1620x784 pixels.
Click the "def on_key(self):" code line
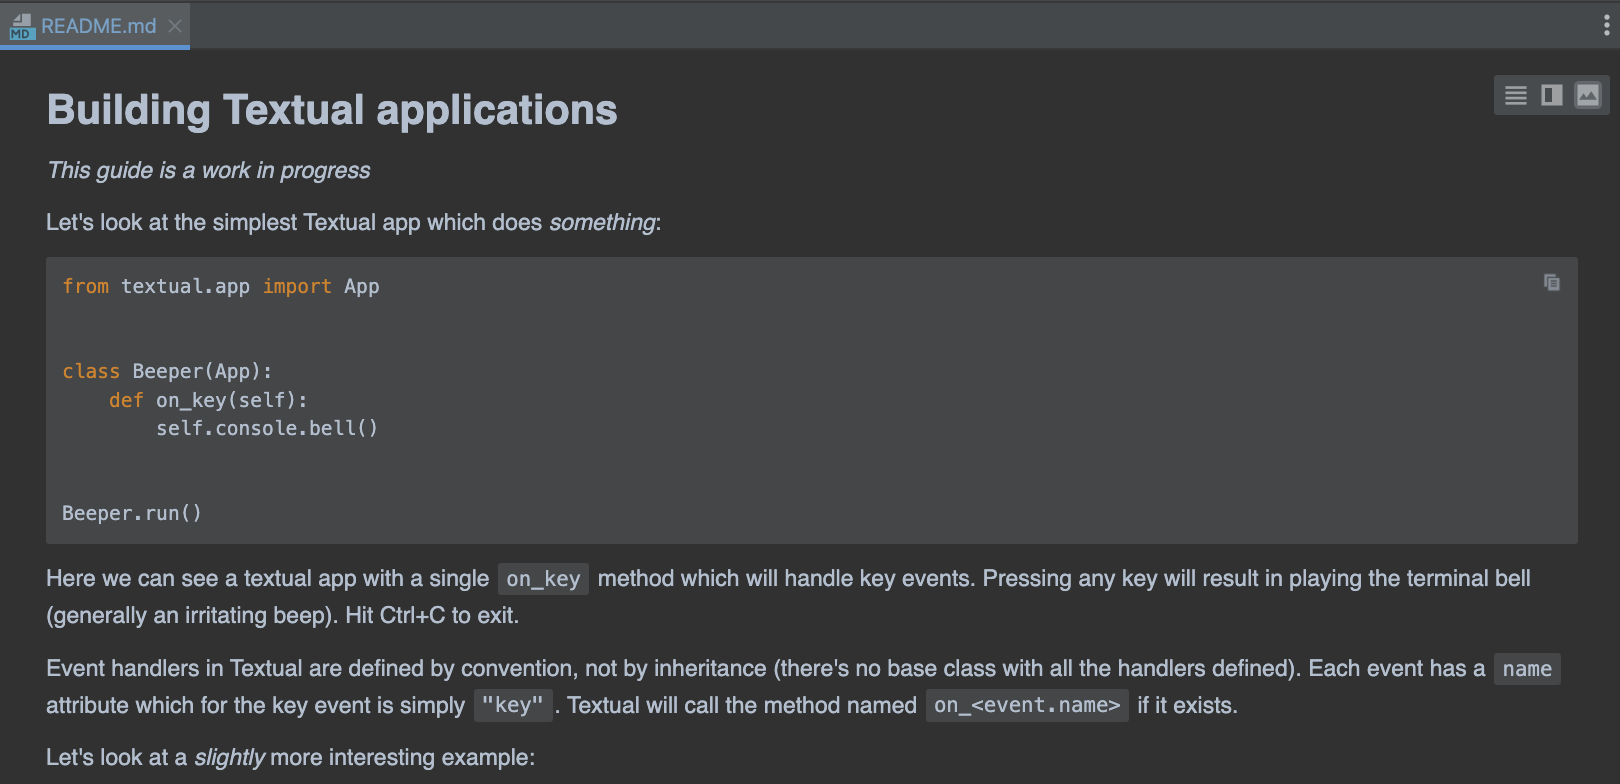click(208, 400)
